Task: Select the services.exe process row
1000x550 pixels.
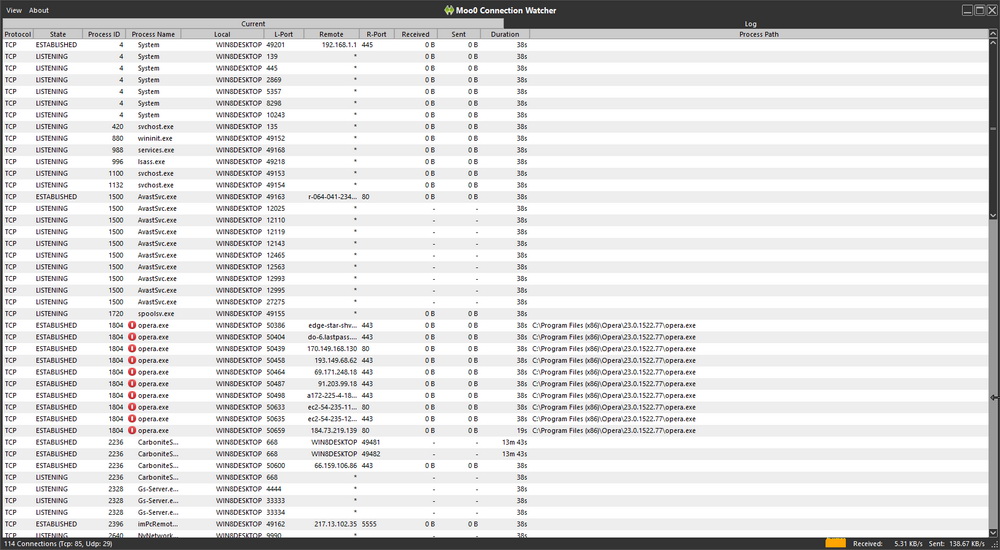Action: coord(496,150)
